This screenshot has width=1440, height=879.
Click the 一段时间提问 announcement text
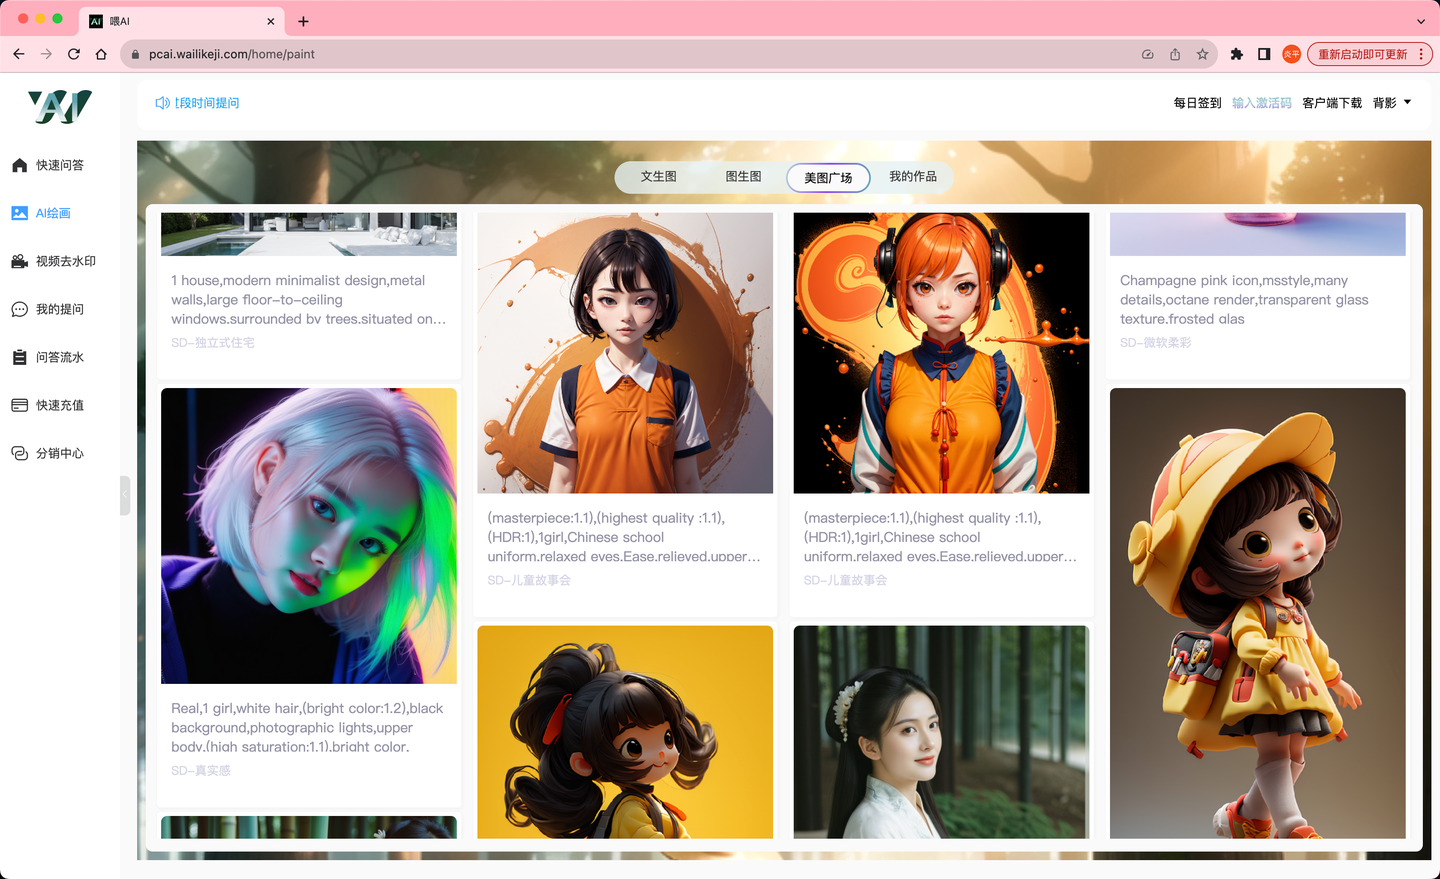click(x=207, y=103)
